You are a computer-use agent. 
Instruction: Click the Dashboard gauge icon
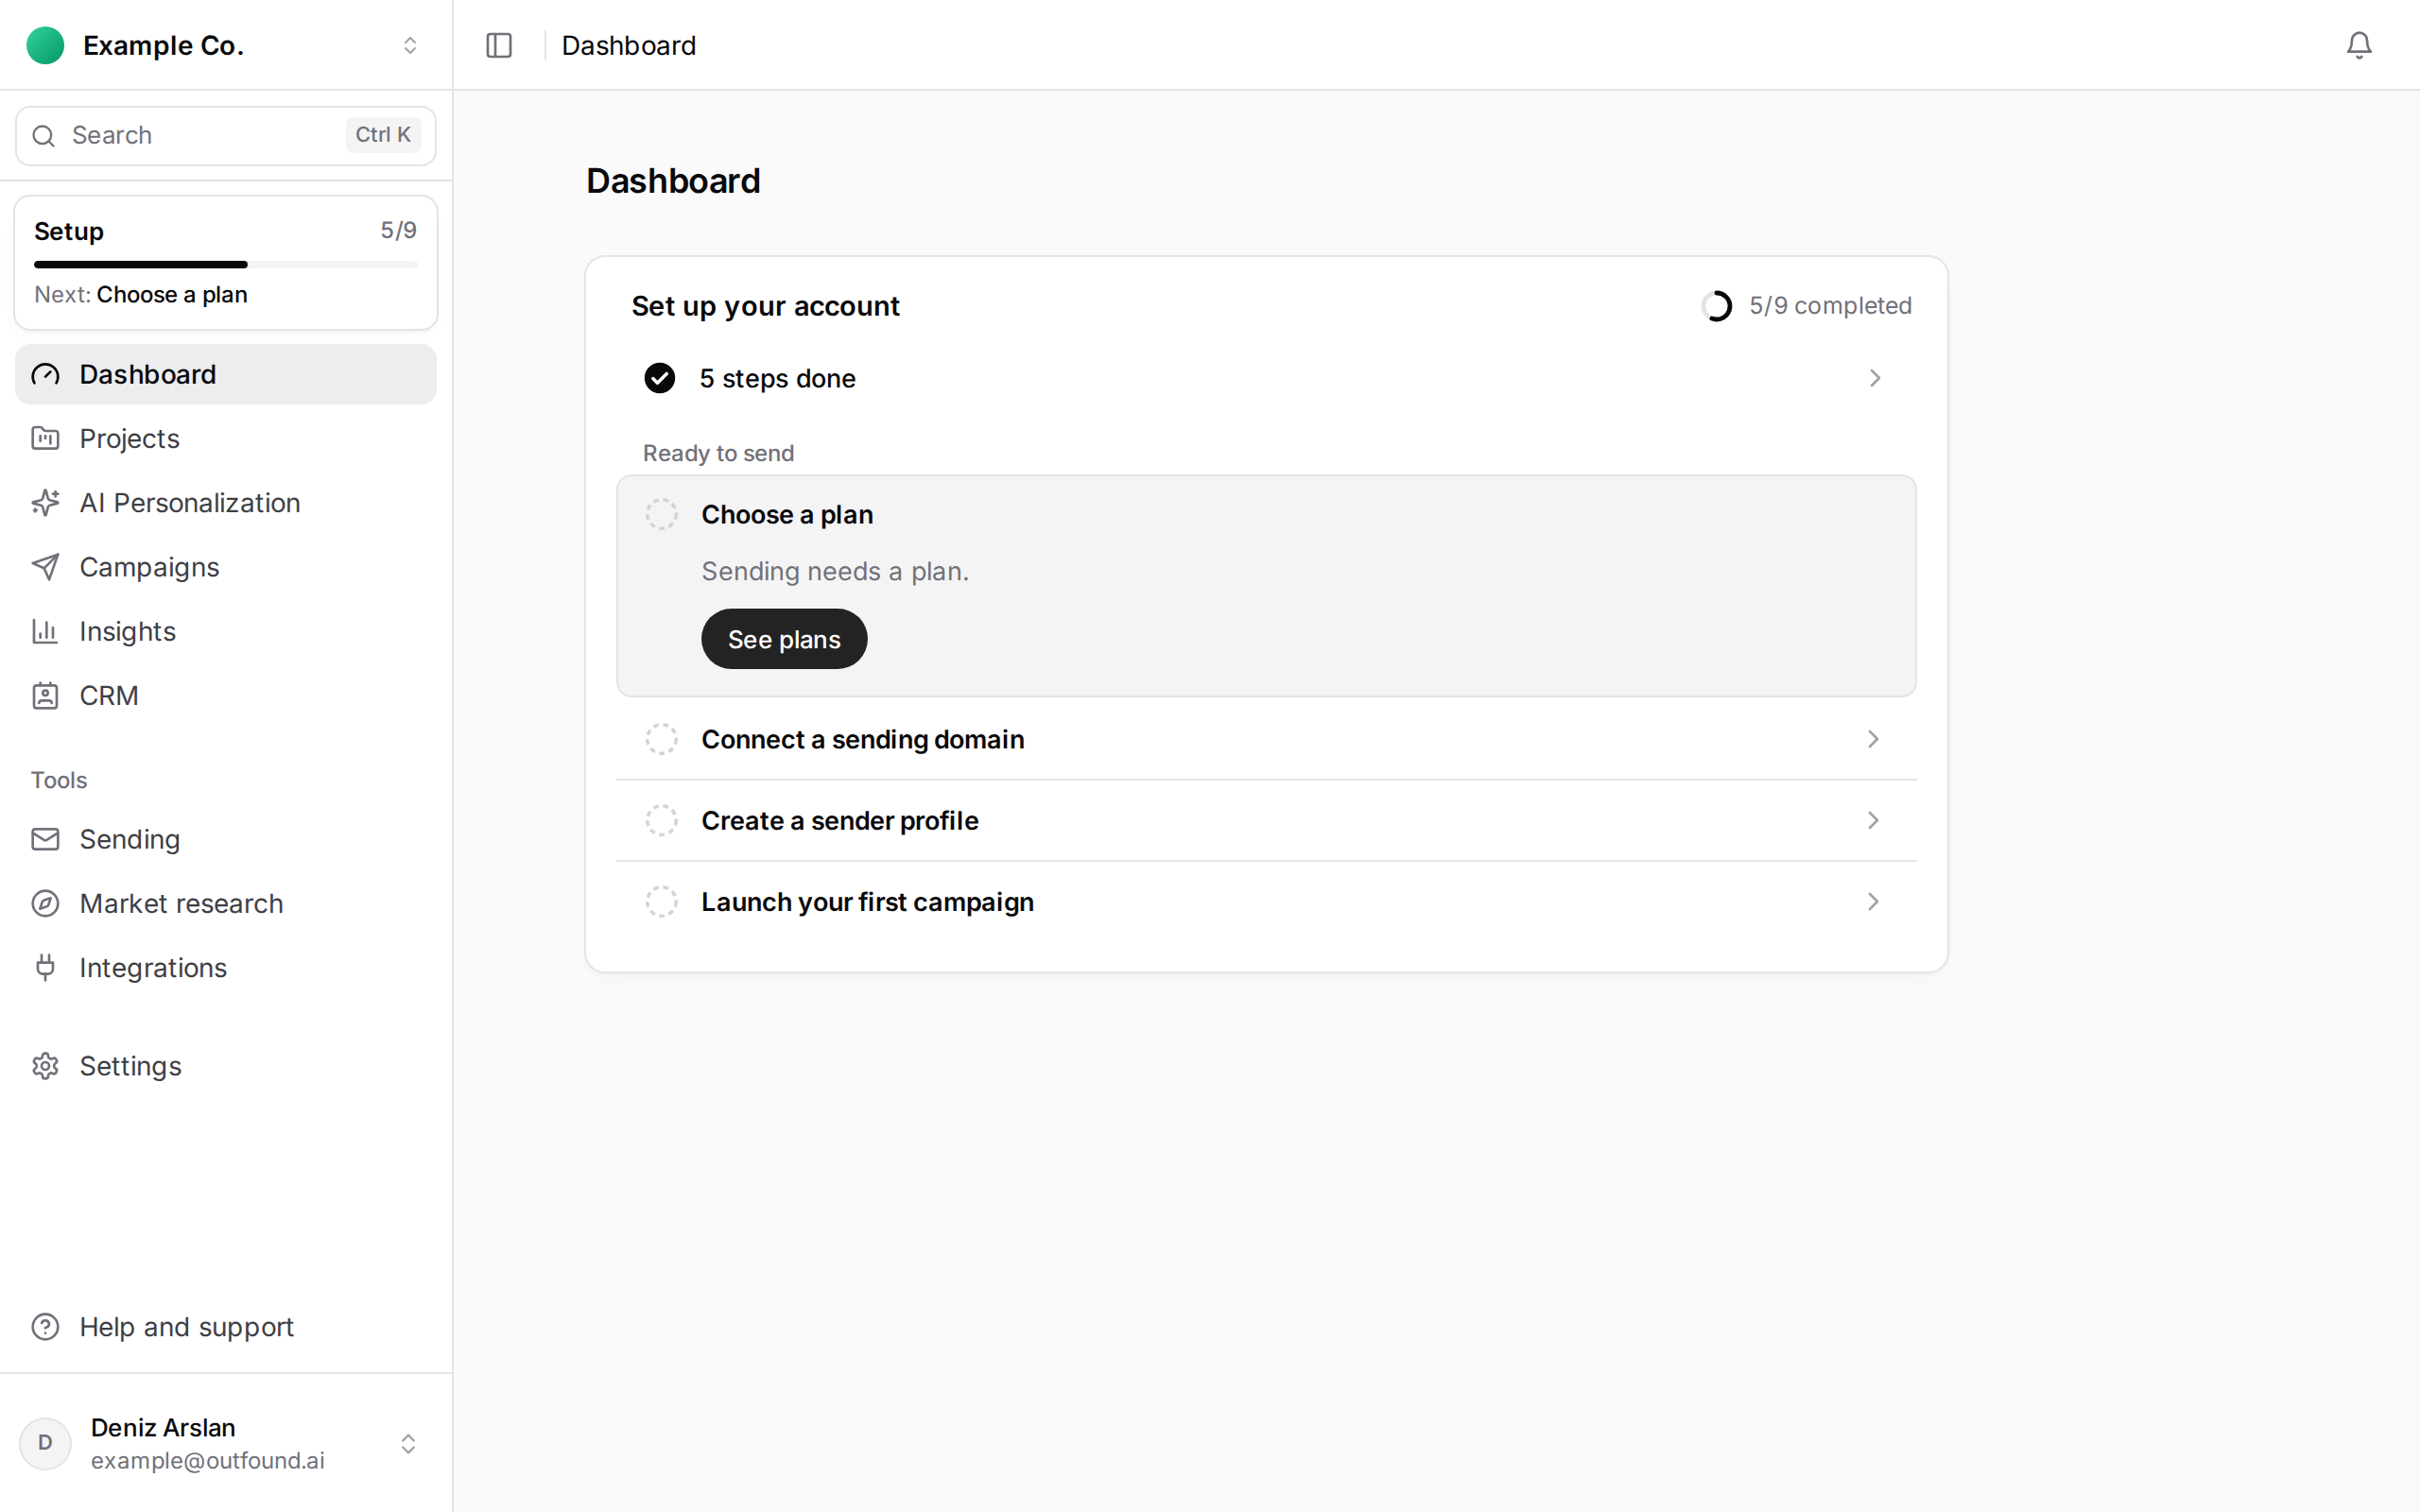45,374
